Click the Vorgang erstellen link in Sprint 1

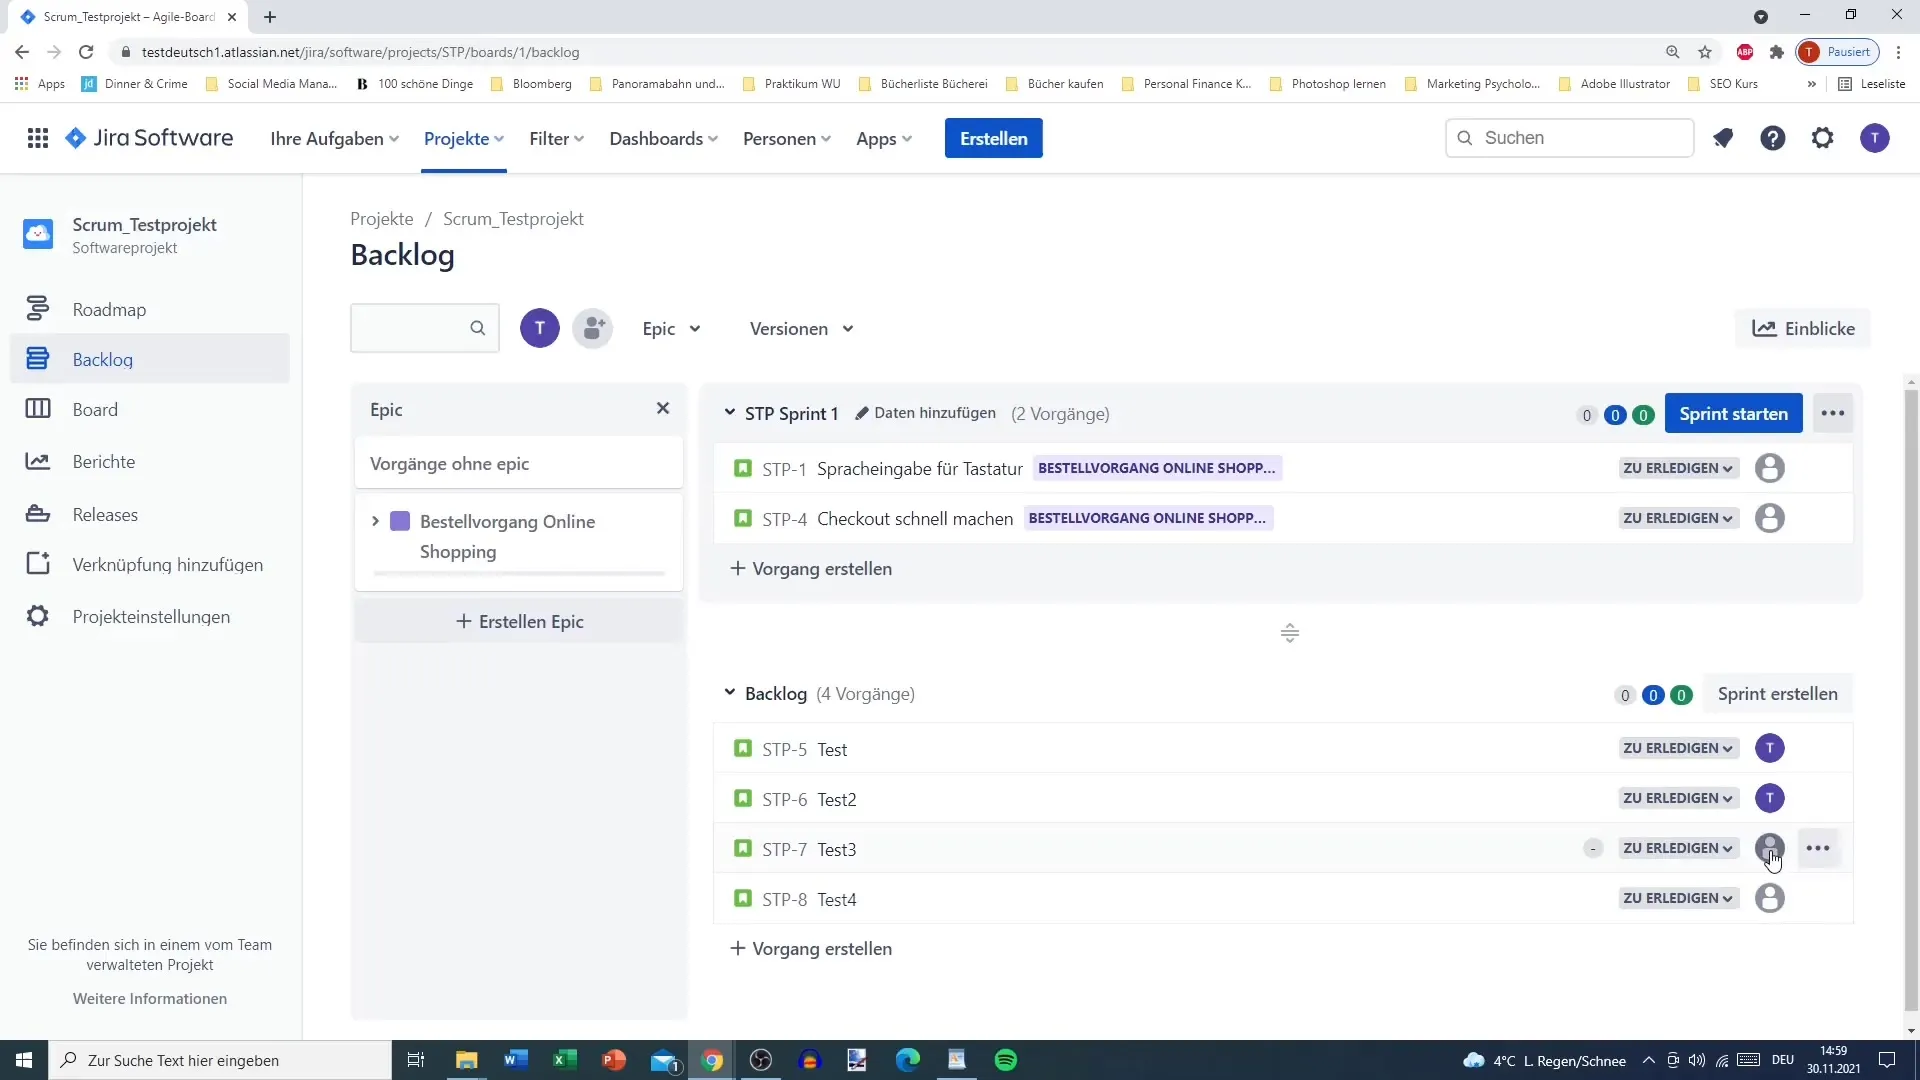tap(811, 568)
